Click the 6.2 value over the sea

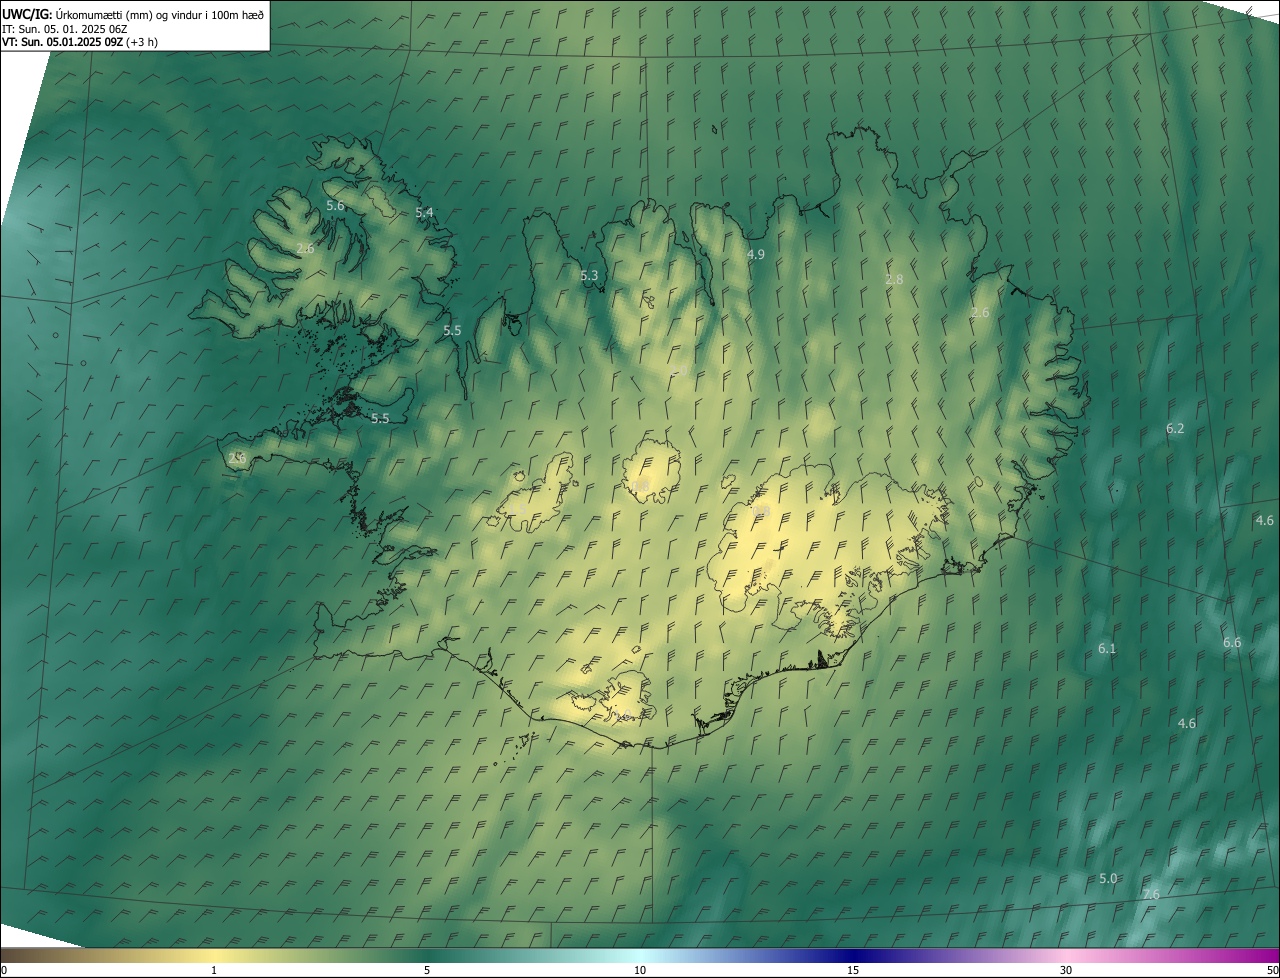click(1175, 428)
